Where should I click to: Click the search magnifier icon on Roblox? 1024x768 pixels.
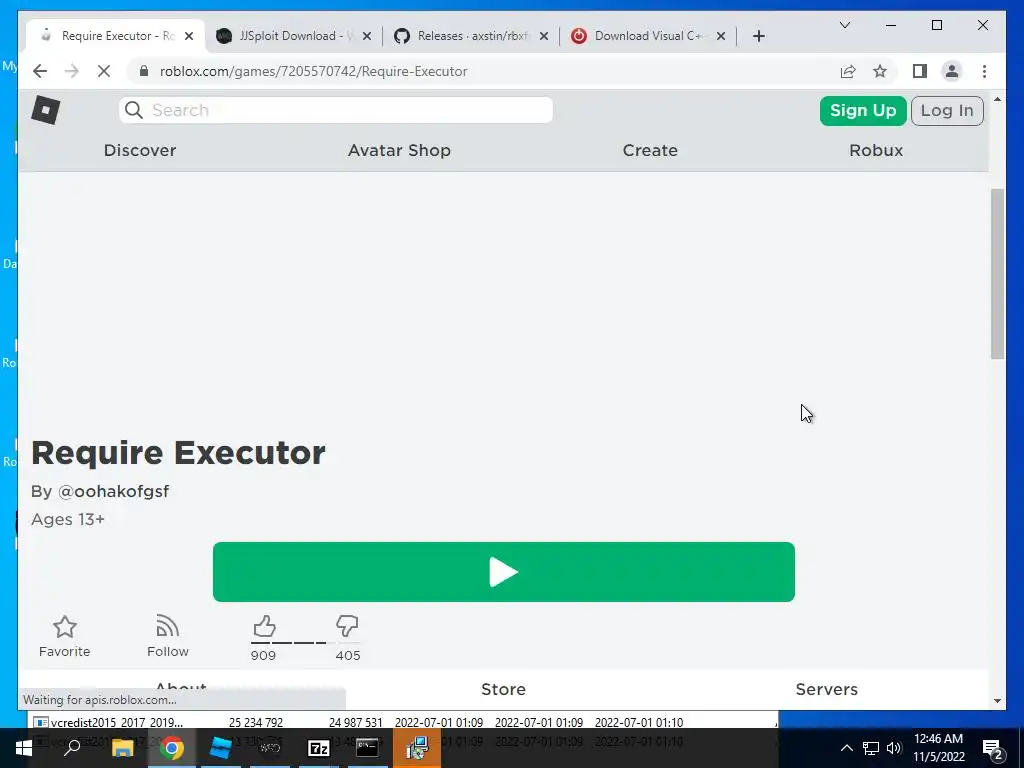[134, 110]
